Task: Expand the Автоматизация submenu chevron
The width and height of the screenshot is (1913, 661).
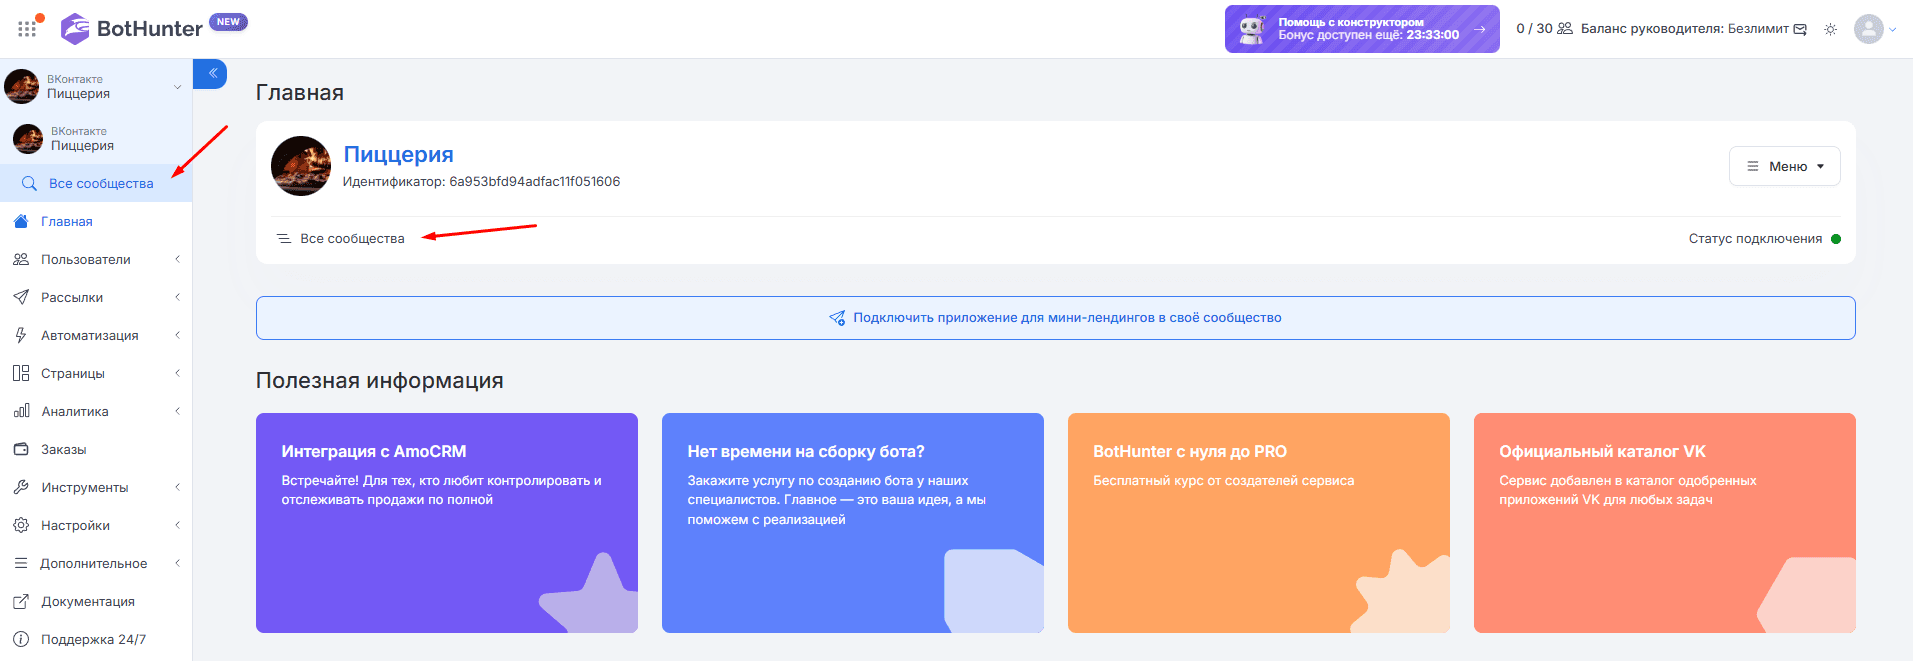Action: [178, 335]
